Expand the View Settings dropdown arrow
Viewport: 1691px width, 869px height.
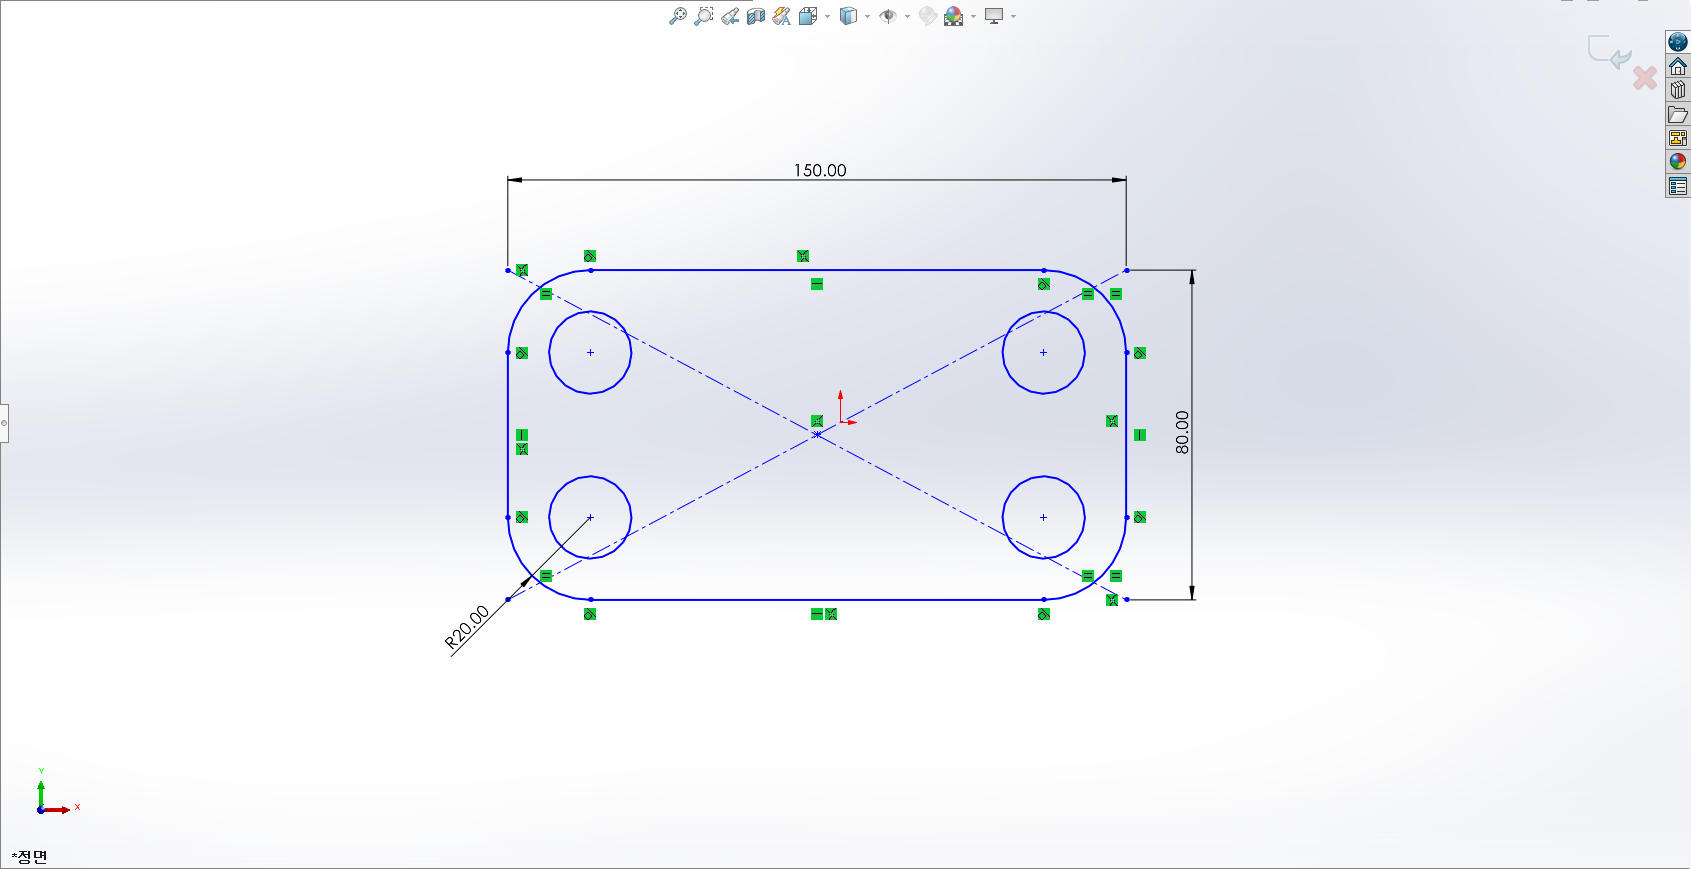[x=1013, y=17]
